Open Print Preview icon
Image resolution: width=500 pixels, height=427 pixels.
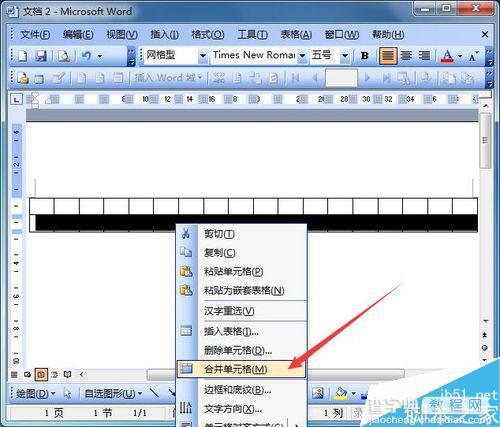(x=63, y=56)
